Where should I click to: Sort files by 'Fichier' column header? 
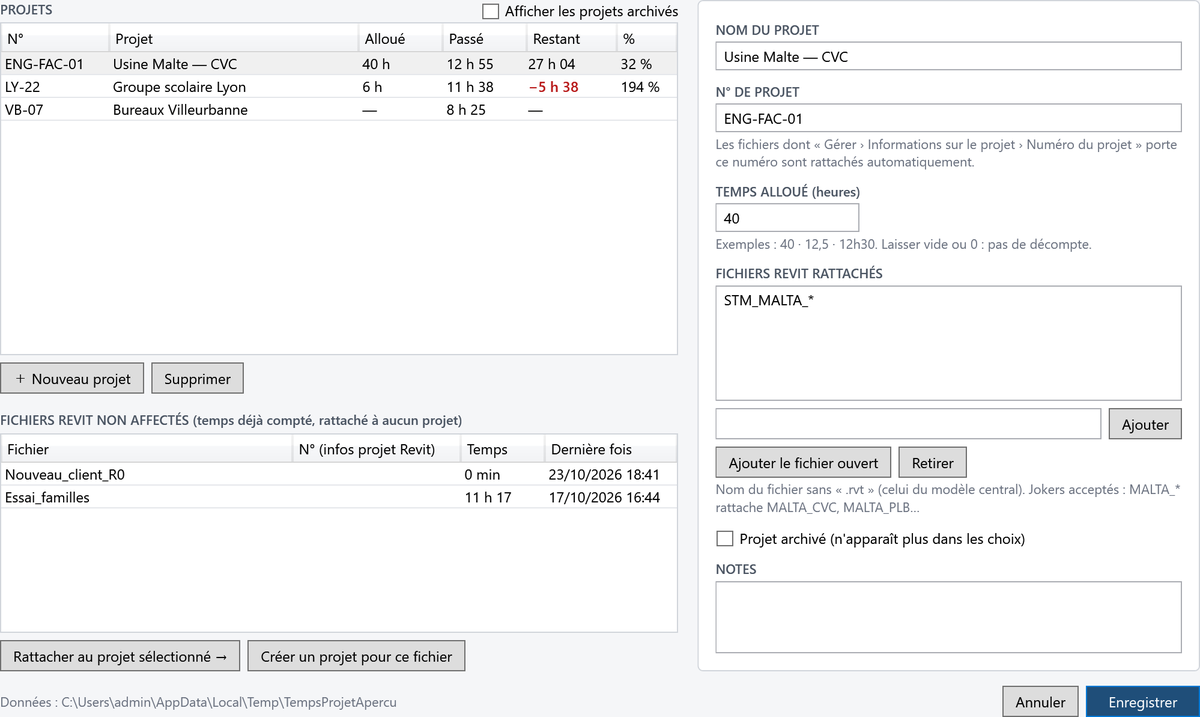pos(146,449)
